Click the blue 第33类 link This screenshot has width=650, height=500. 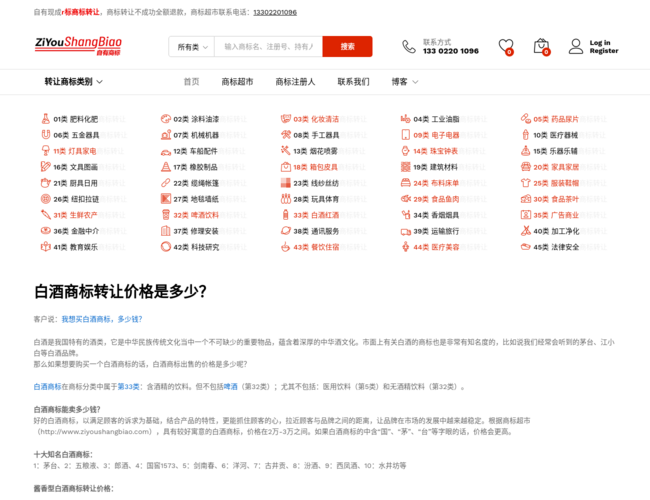[129, 386]
